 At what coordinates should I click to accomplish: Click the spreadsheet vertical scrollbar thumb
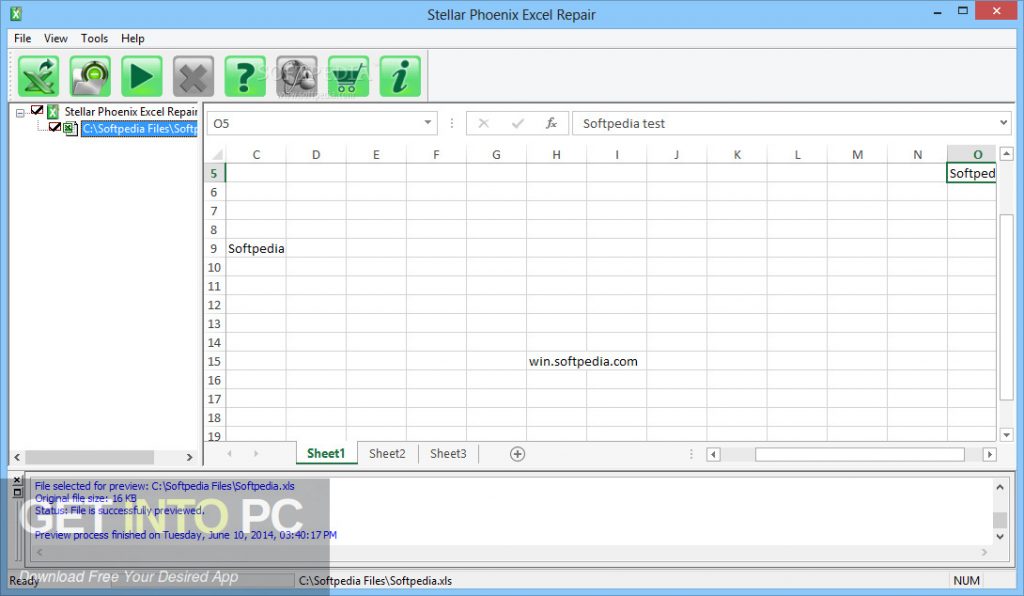tap(1006, 307)
